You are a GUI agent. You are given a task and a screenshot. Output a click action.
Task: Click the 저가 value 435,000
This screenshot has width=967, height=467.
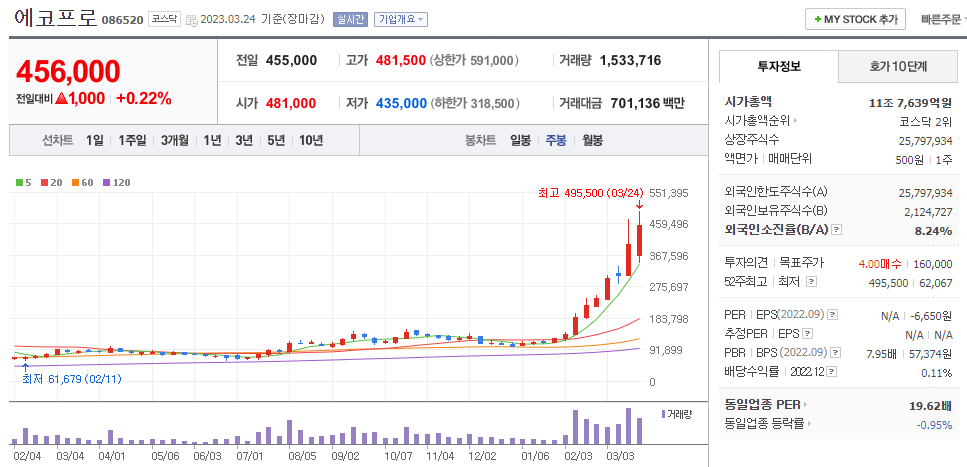(x=403, y=103)
